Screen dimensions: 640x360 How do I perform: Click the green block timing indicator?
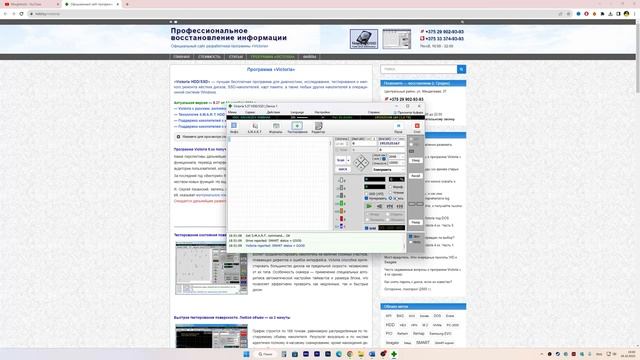(341, 203)
